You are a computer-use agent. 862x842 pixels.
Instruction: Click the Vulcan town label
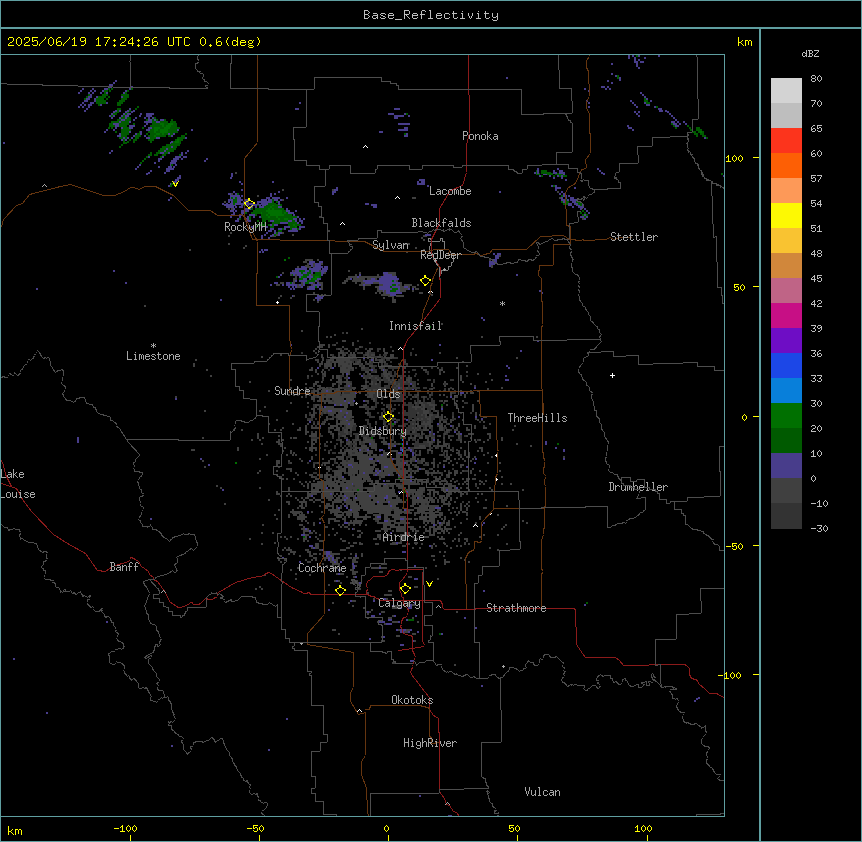[542, 792]
